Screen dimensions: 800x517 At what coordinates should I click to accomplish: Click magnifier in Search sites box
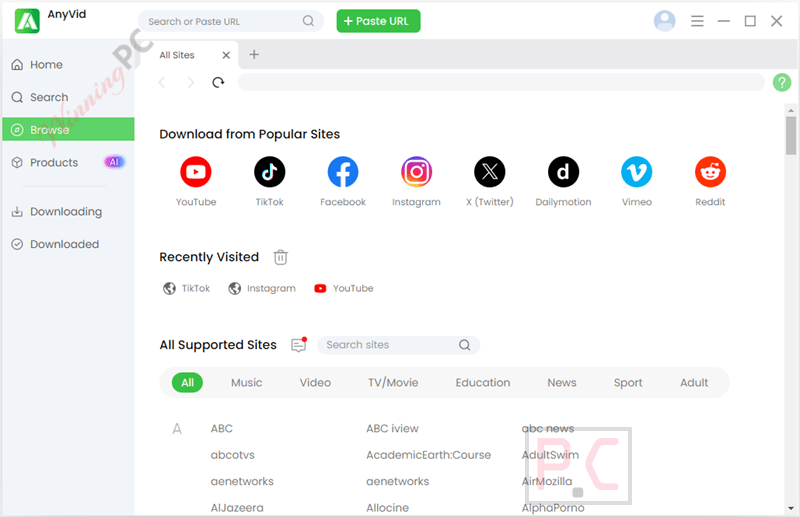[464, 345]
